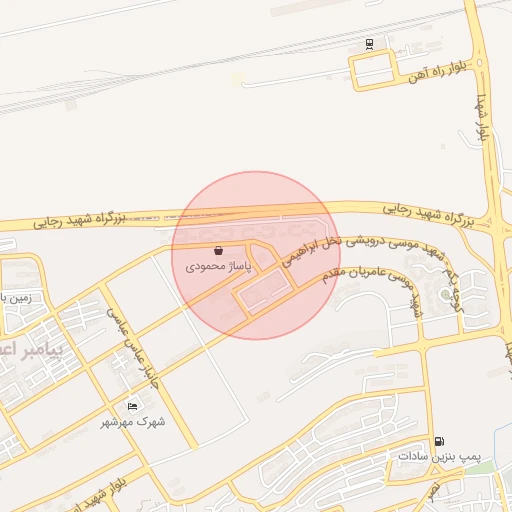The height and width of the screenshot is (512, 512).
Task: Click the پاساژ محمودی place label
Action: pos(218,266)
